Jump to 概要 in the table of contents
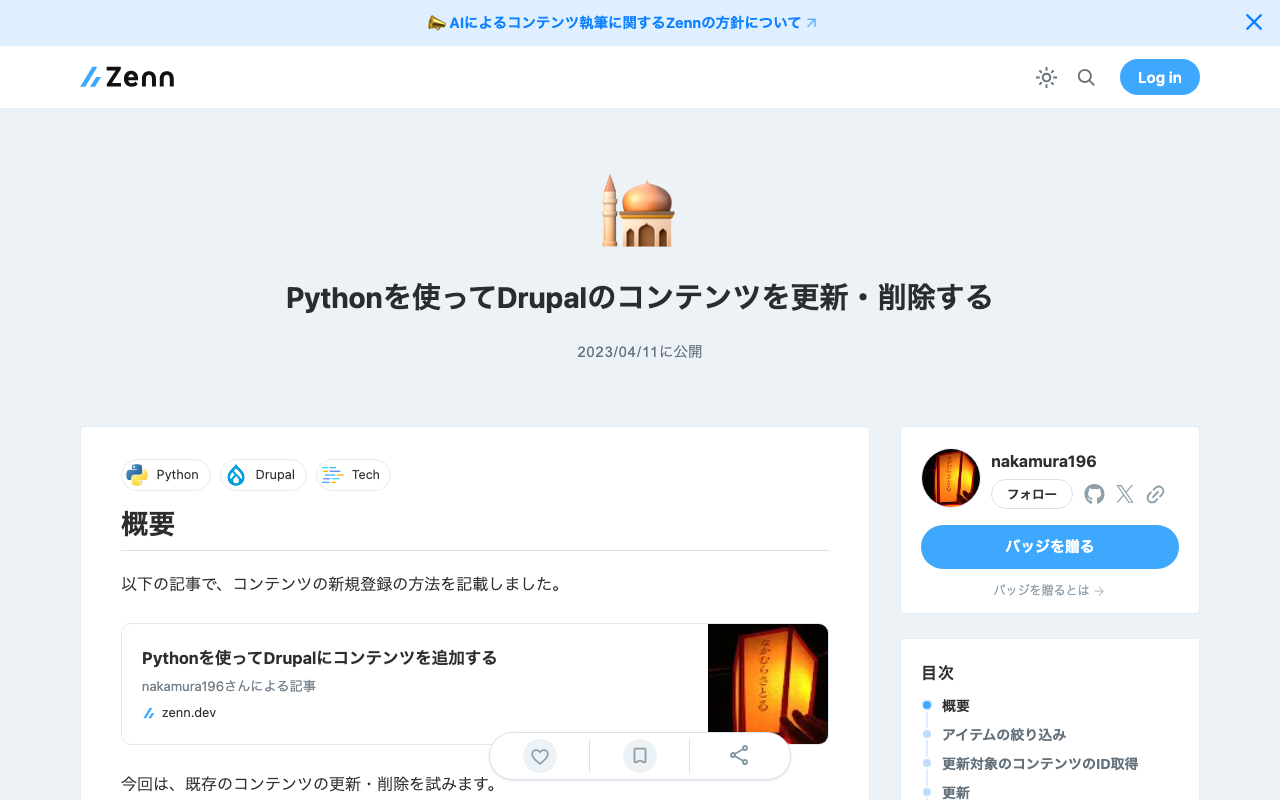Viewport: 1280px width, 800px height. coord(955,705)
